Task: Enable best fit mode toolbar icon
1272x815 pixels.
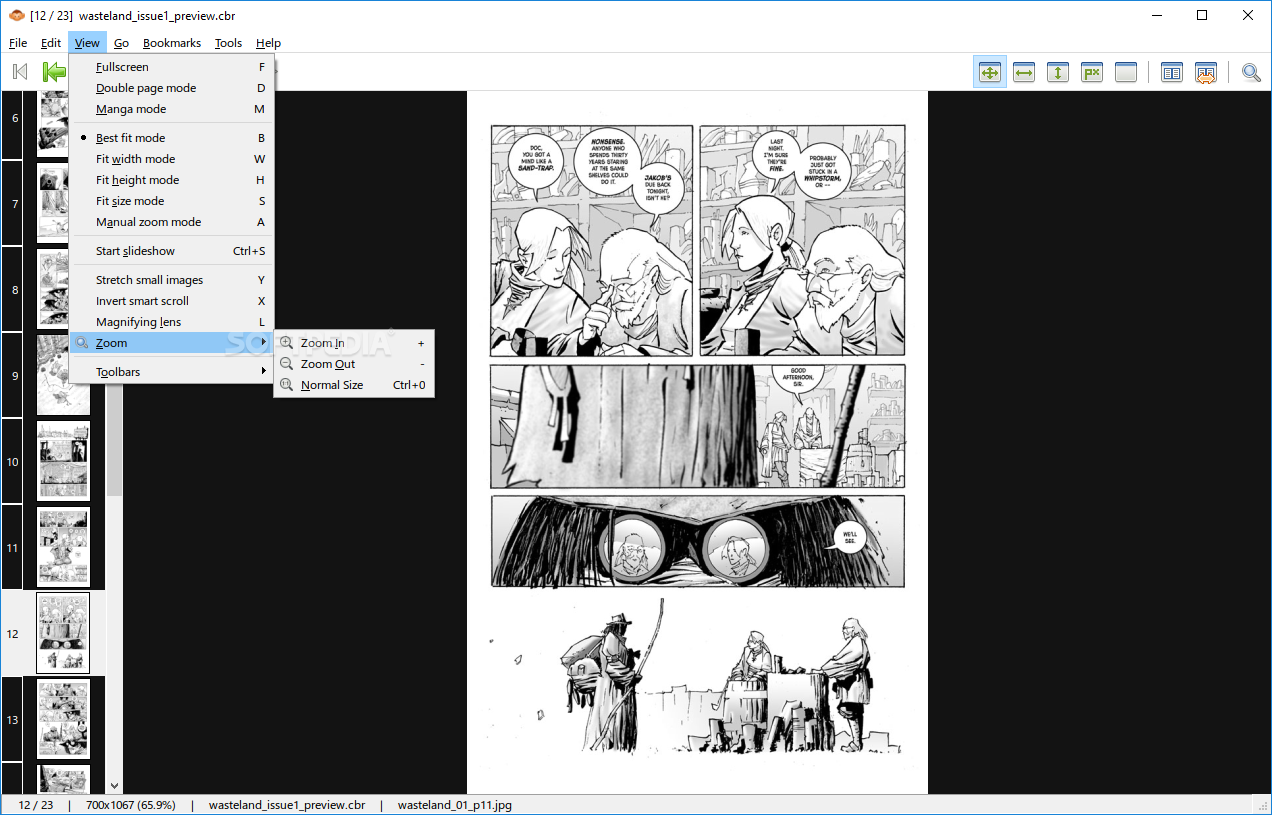Action: click(990, 72)
